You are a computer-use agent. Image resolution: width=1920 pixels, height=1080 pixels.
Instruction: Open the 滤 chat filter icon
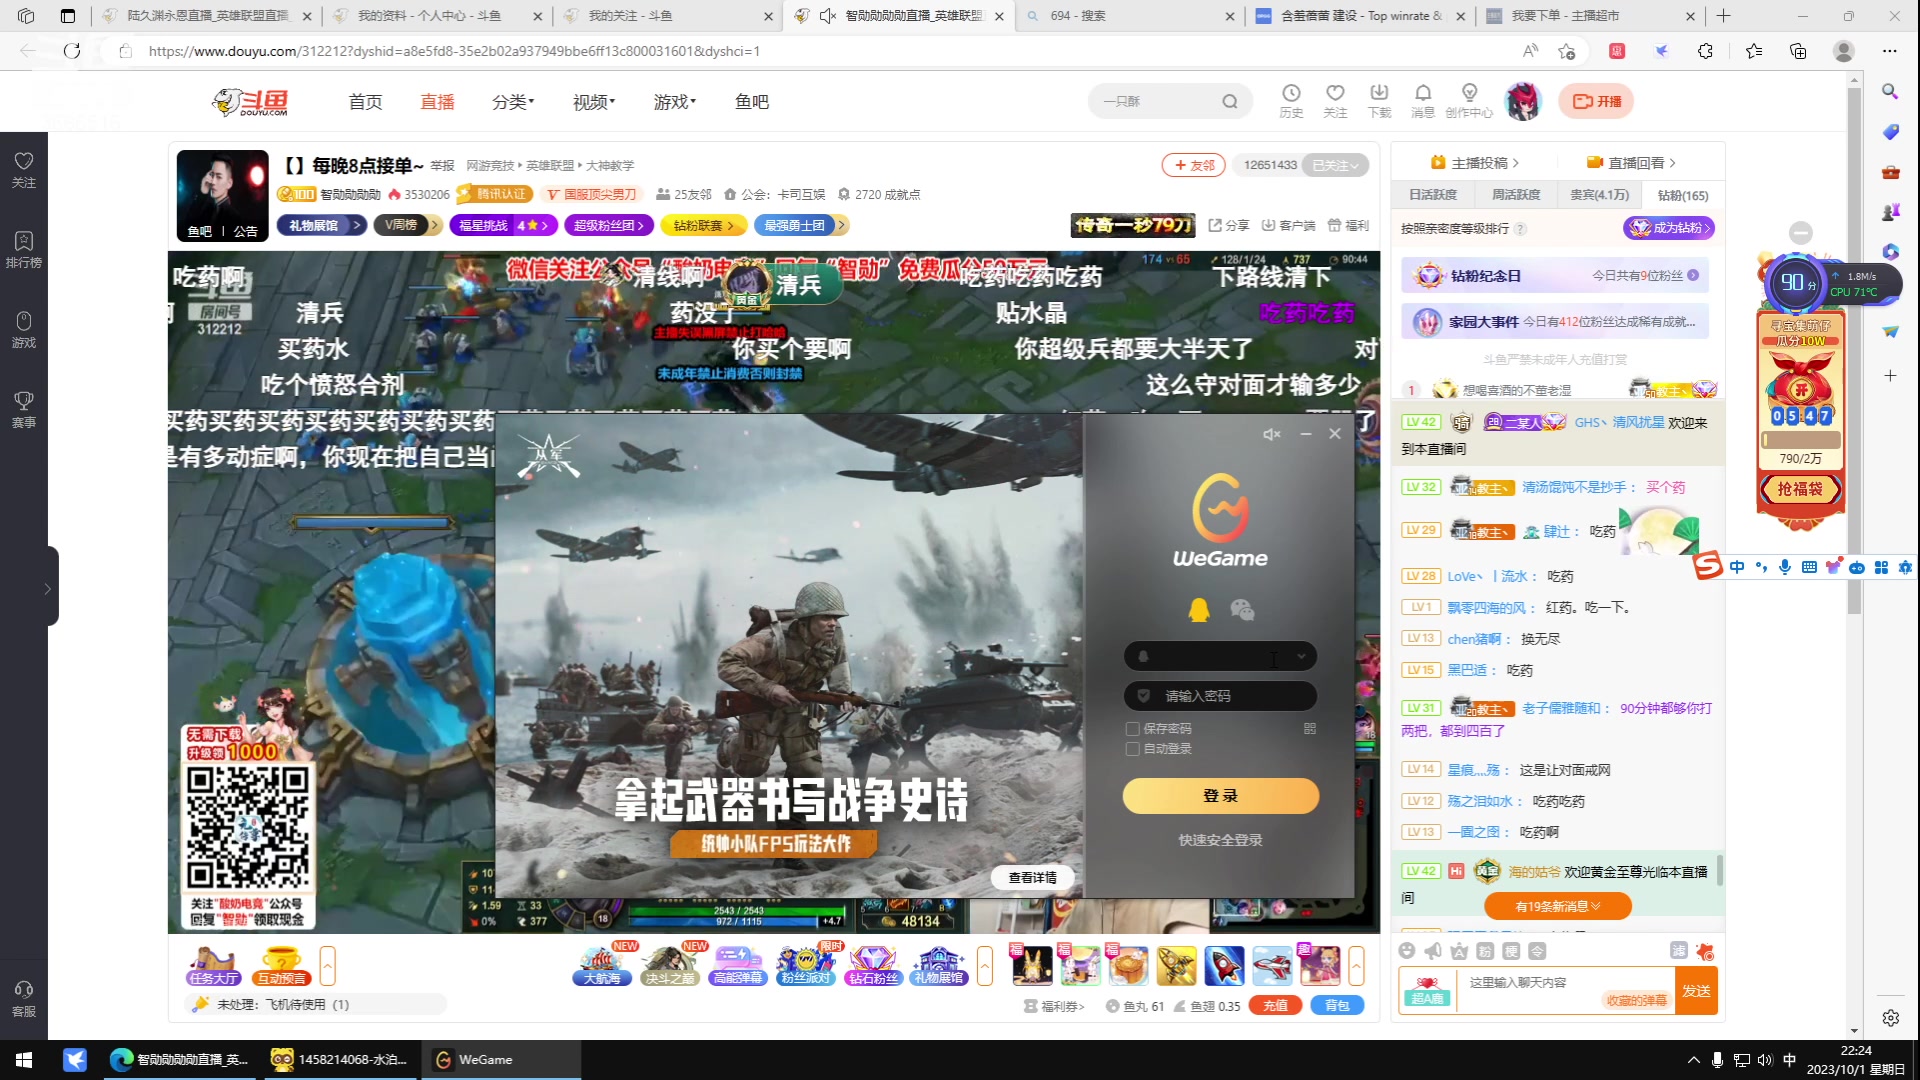pyautogui.click(x=1679, y=951)
